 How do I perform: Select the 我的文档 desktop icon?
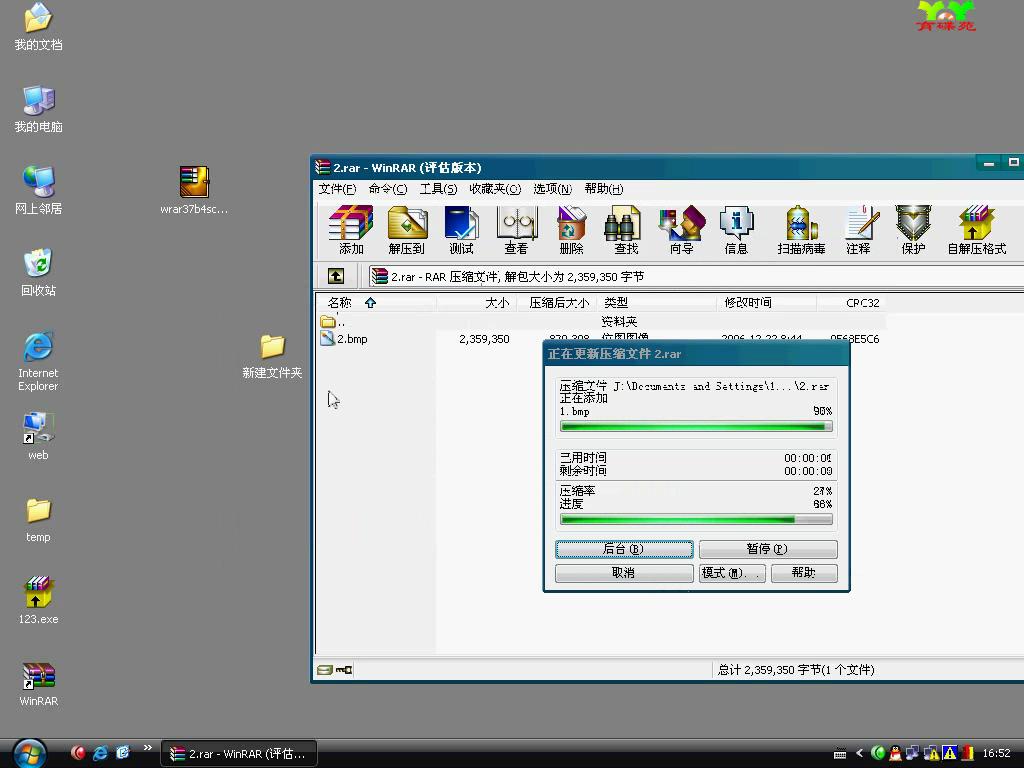pyautogui.click(x=38, y=27)
